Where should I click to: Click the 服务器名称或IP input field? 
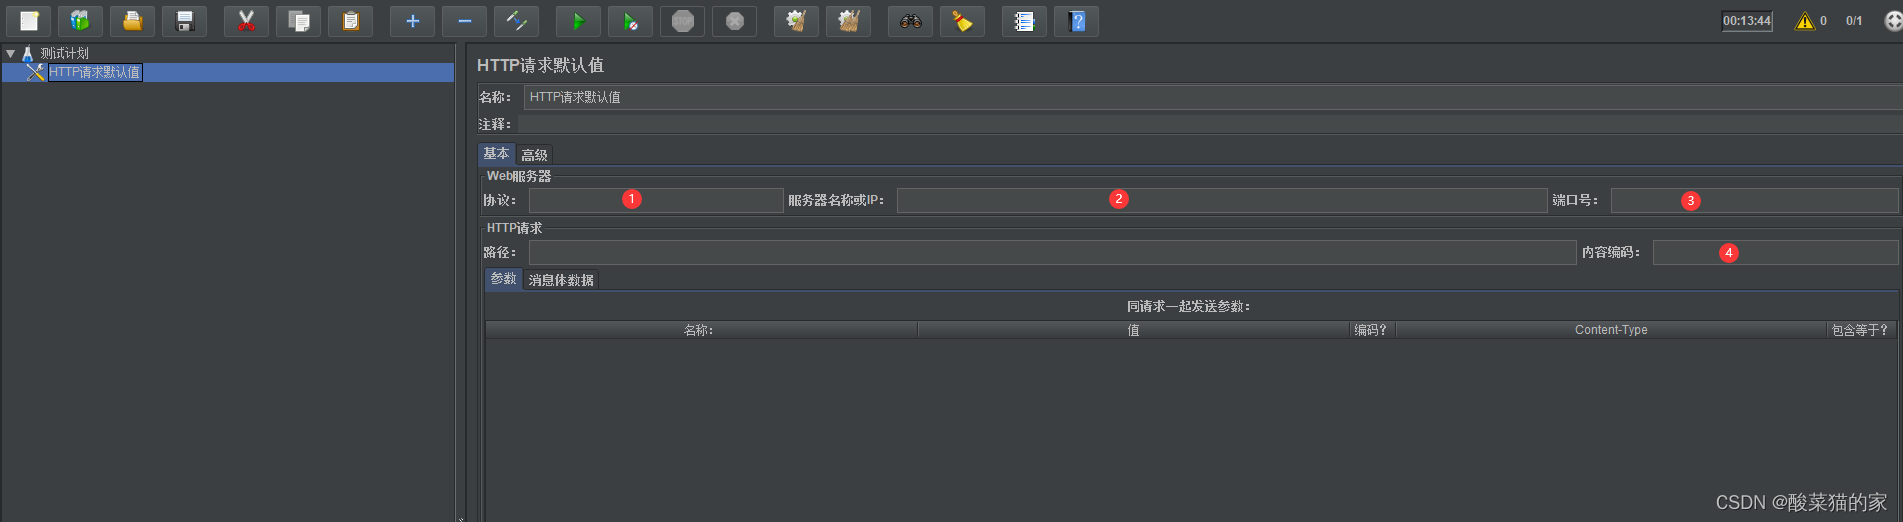1222,200
